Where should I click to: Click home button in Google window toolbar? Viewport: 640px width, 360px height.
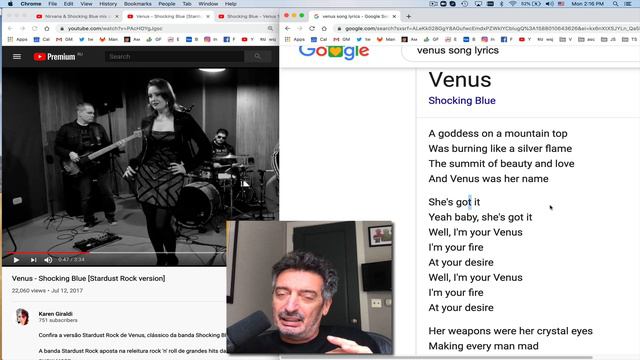[x=324, y=29]
